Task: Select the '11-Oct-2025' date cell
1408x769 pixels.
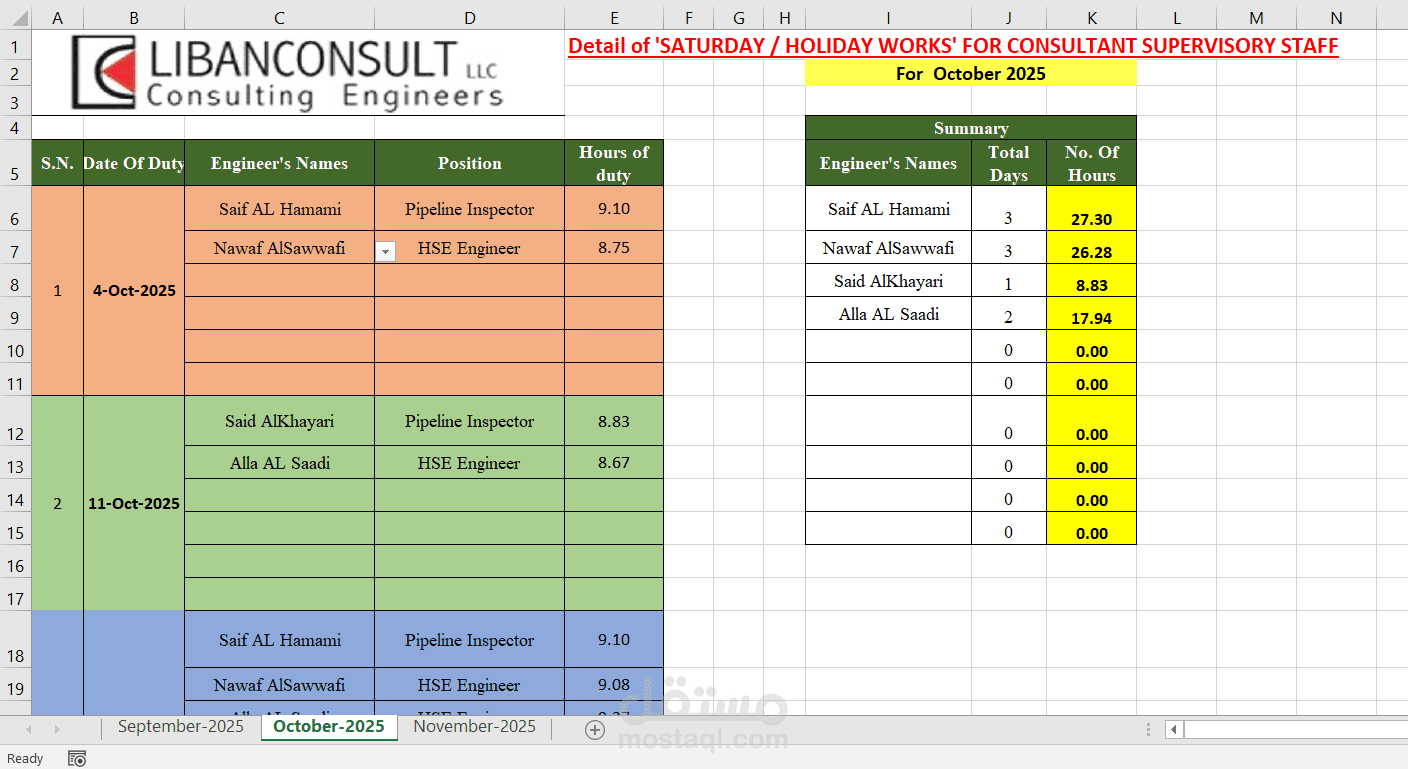Action: point(134,503)
